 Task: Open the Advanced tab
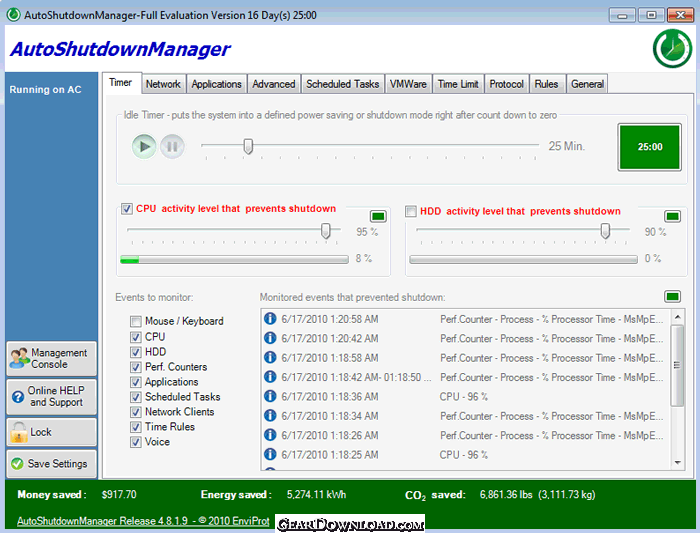274,84
